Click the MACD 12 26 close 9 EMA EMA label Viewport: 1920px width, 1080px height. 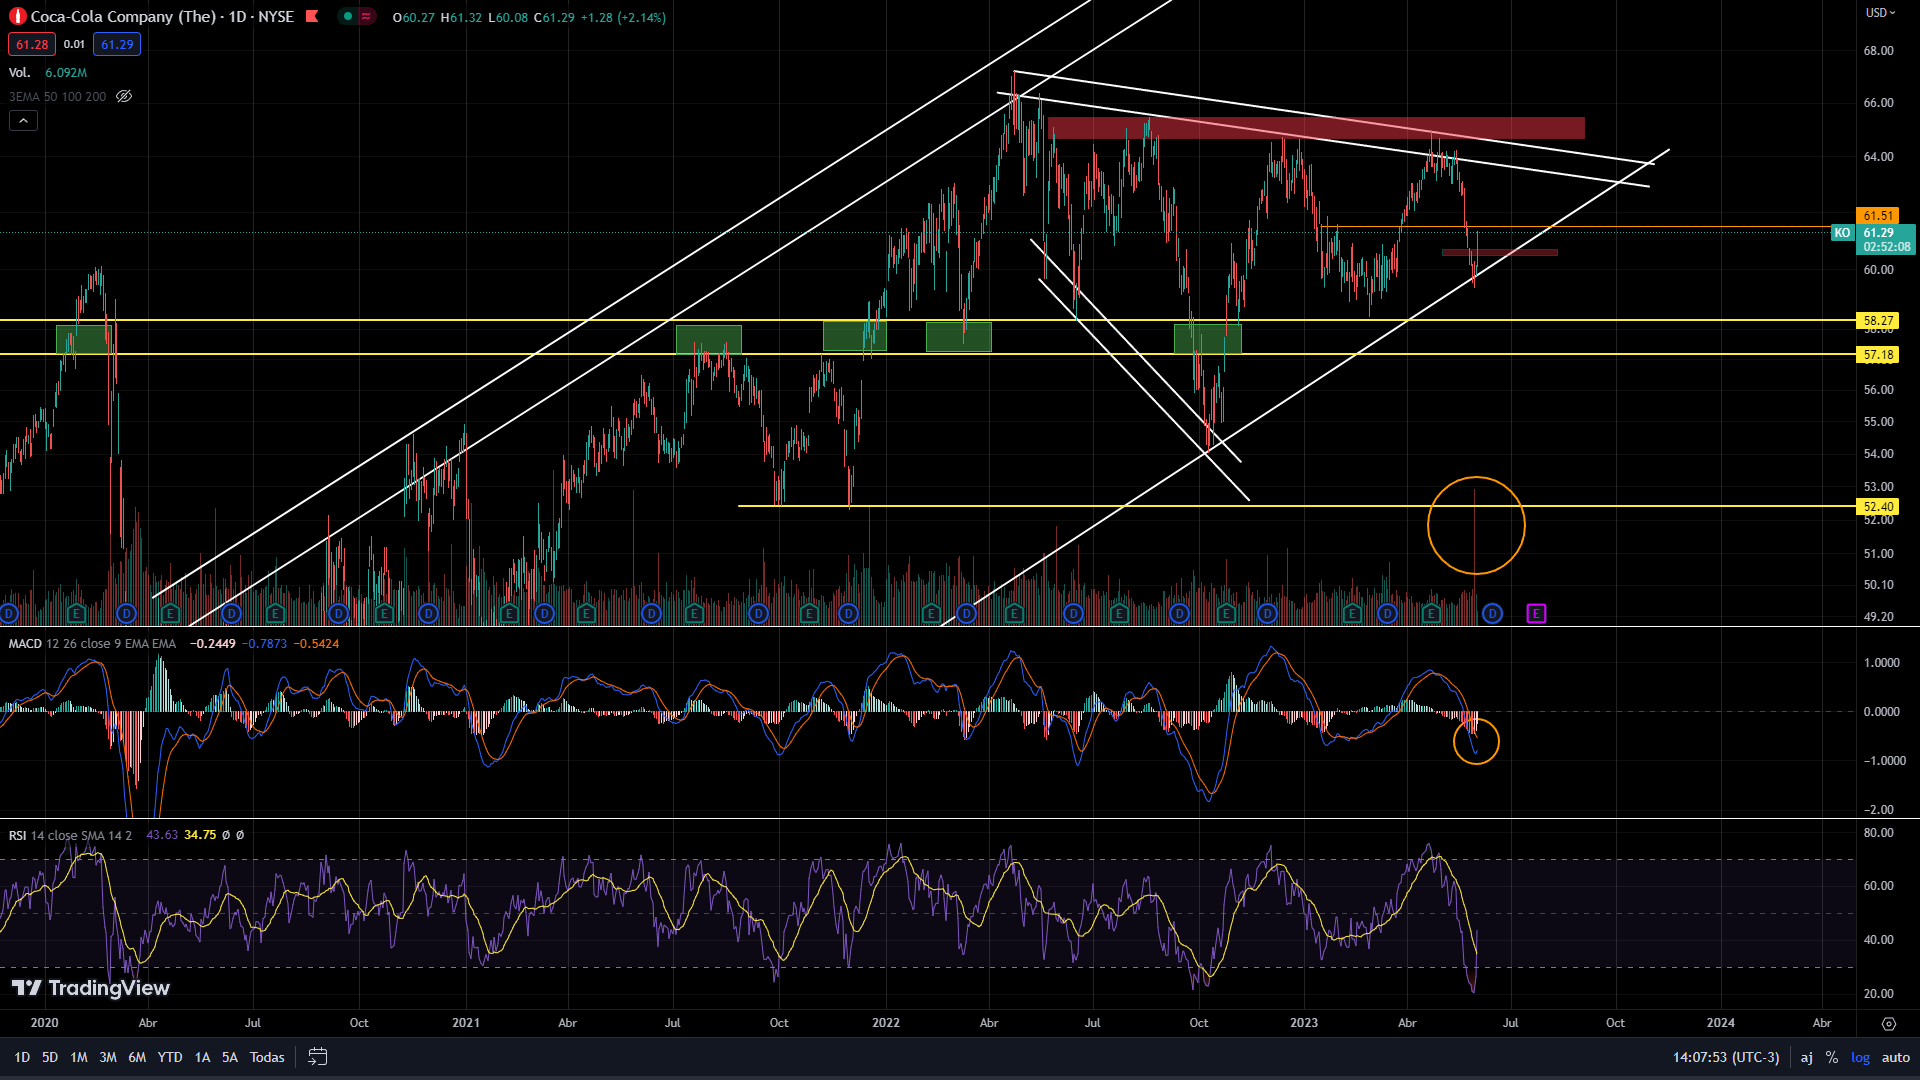[x=92, y=644]
